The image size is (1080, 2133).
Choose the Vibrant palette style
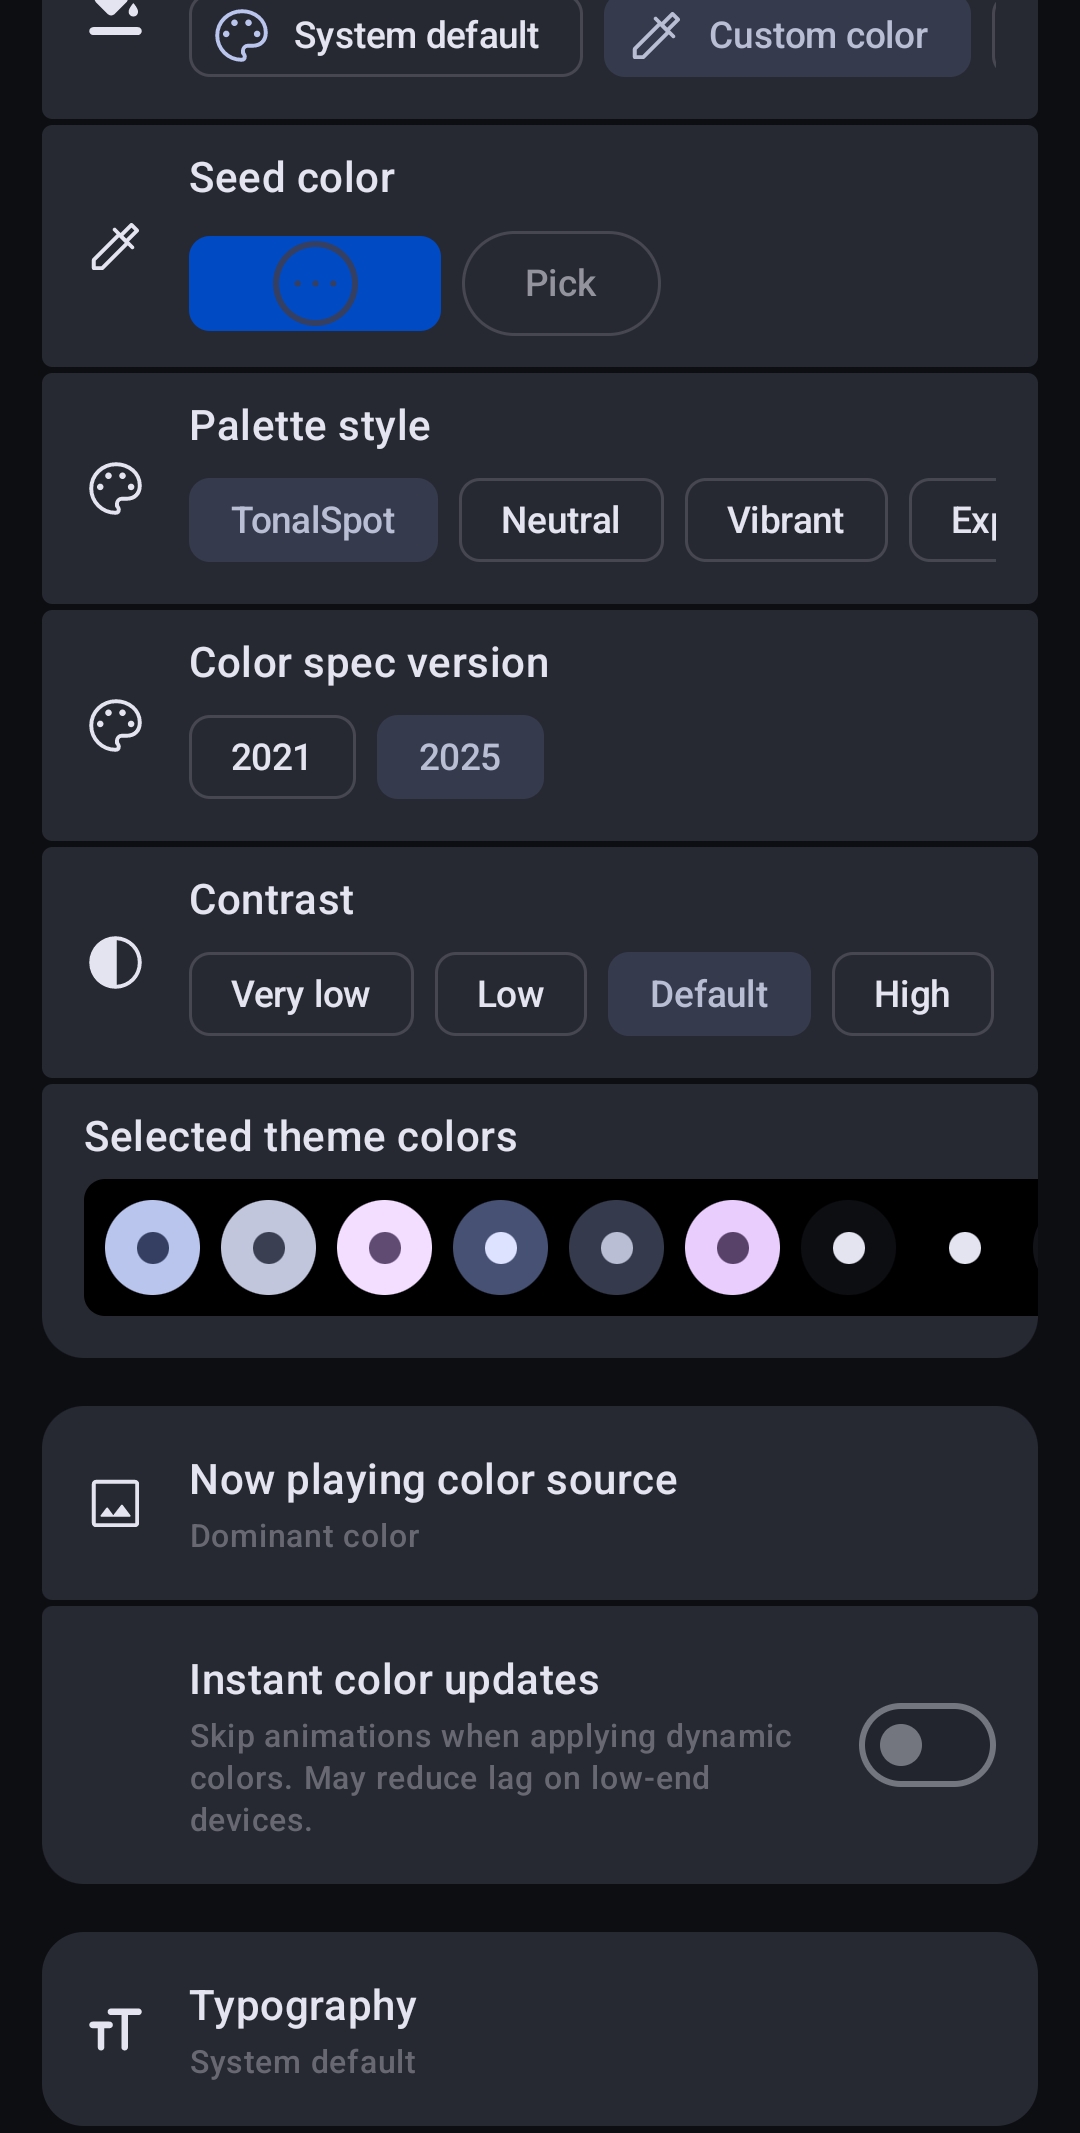785,520
